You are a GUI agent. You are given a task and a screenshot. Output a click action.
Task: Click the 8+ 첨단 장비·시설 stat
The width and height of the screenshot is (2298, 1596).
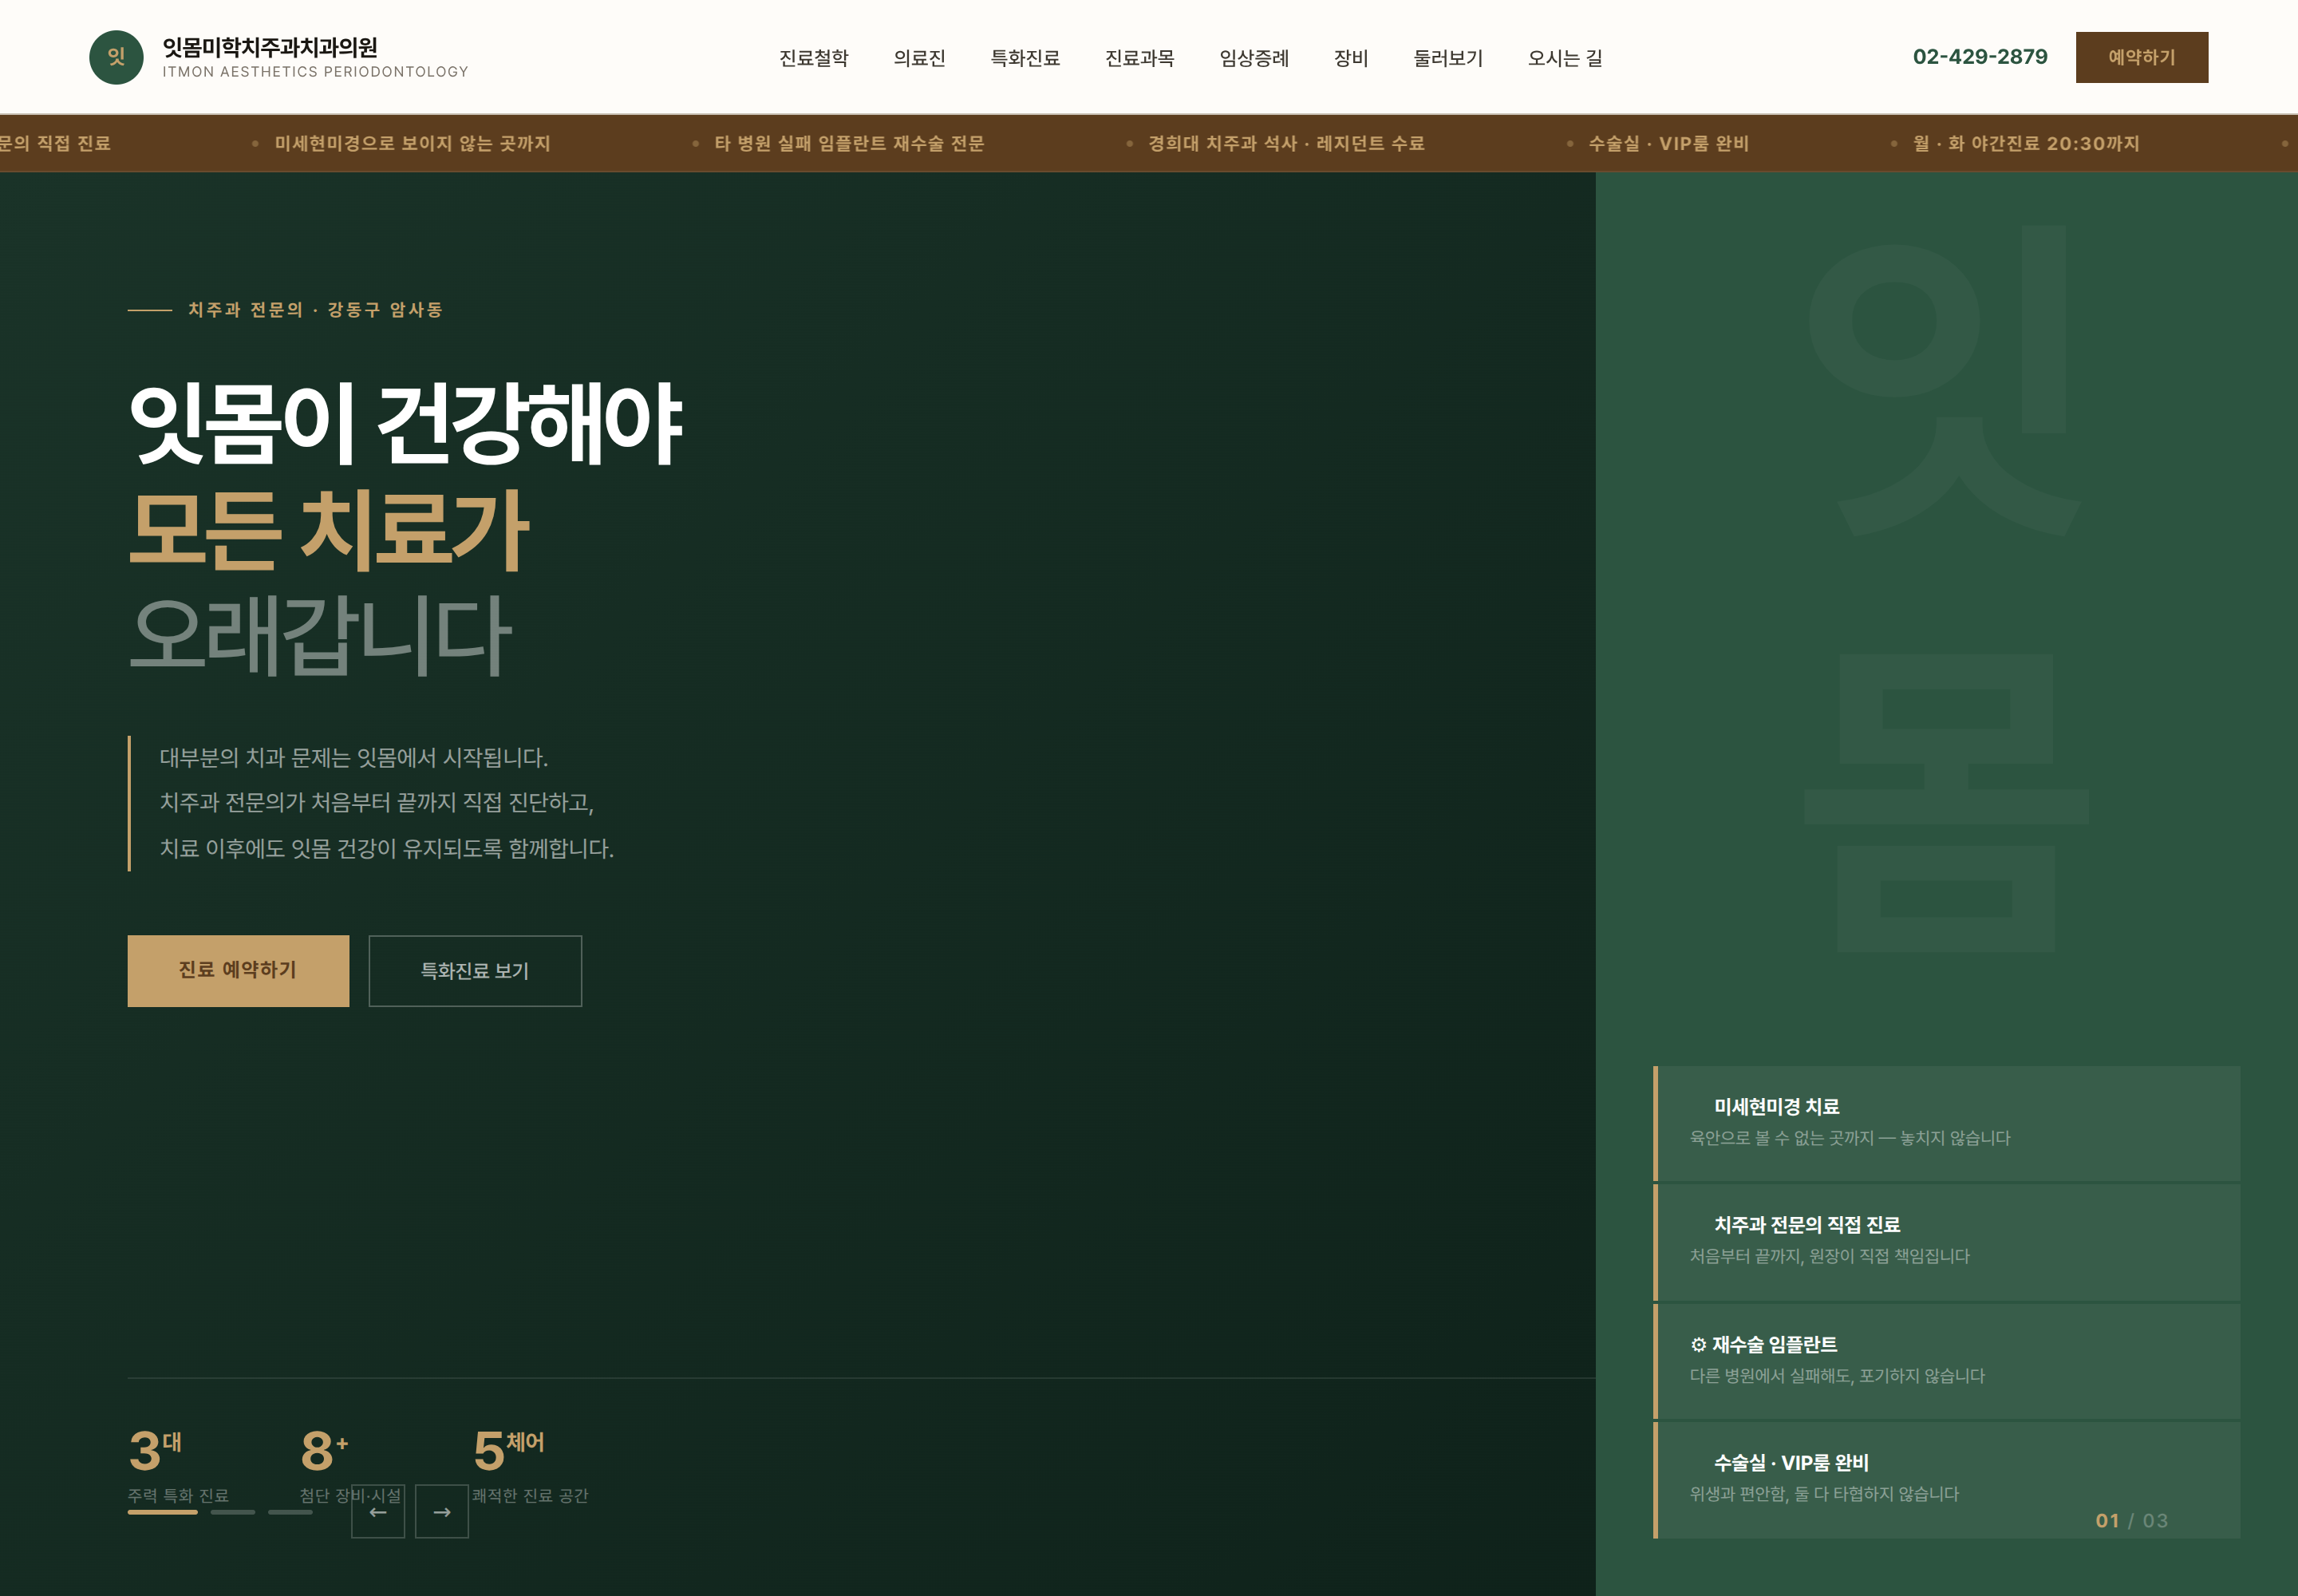pos(350,1465)
